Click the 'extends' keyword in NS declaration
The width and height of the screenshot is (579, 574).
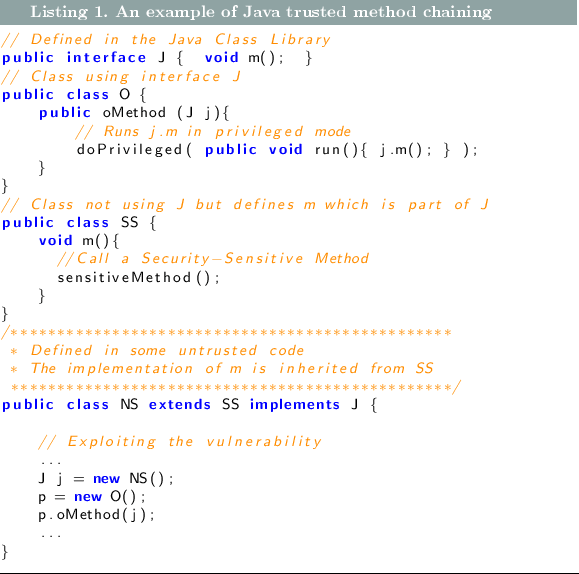[x=179, y=404]
